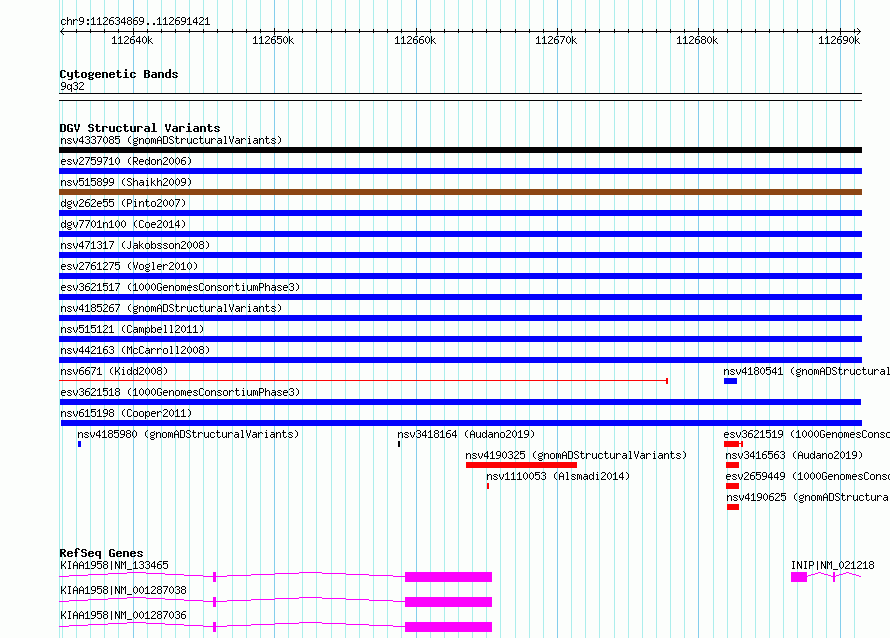Open the KIAA1958|NM_001287036 transcript label

pyautogui.click(x=123, y=615)
